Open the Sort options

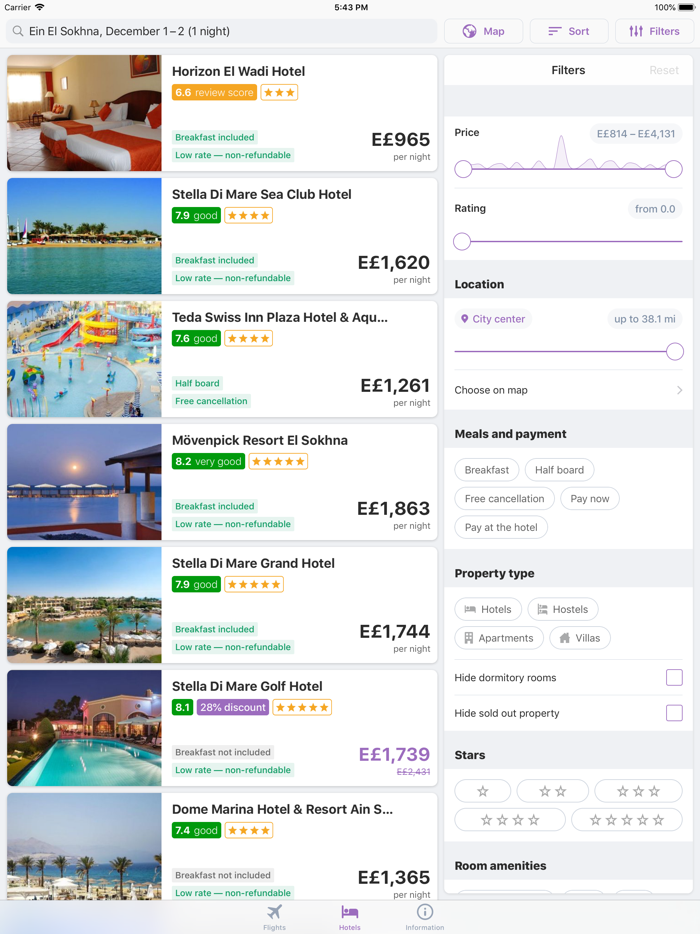pos(568,31)
